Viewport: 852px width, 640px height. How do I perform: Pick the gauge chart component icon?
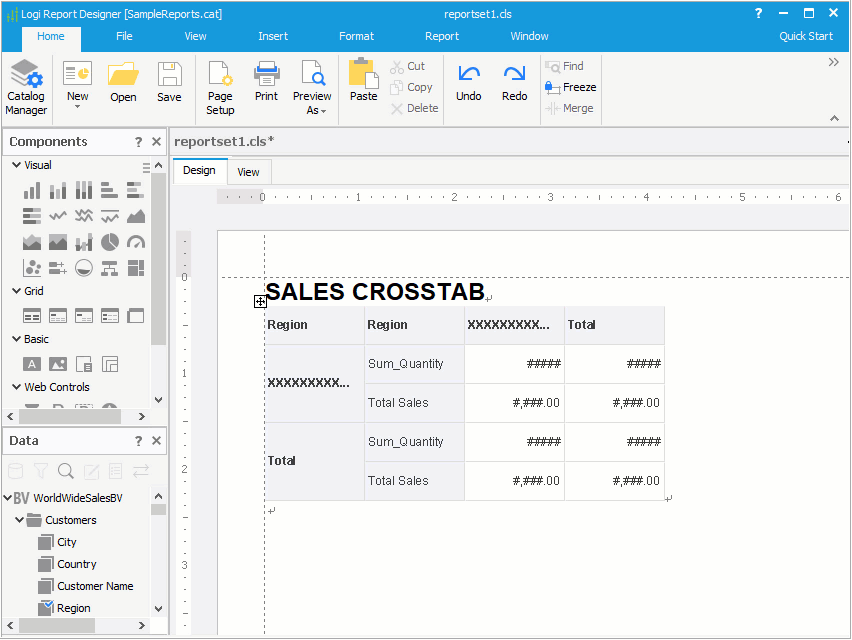[x=136, y=242]
